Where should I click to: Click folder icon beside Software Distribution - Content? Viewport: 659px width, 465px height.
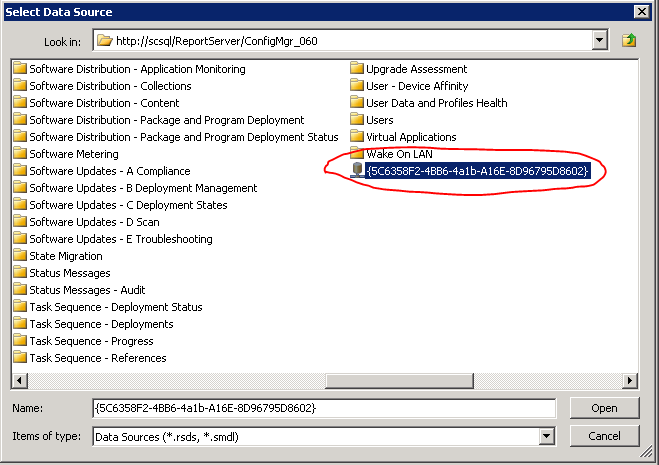(x=20, y=102)
